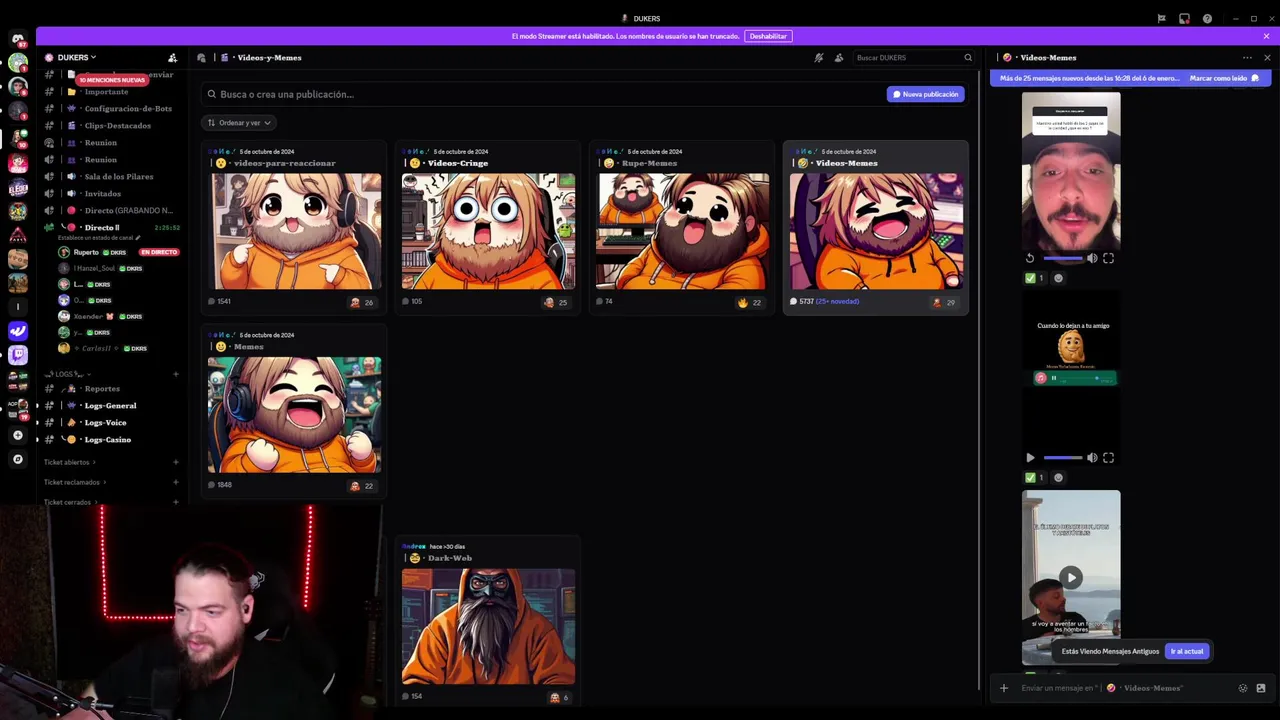
Task: Open help question mark icon in title bar
Action: (x=1207, y=18)
